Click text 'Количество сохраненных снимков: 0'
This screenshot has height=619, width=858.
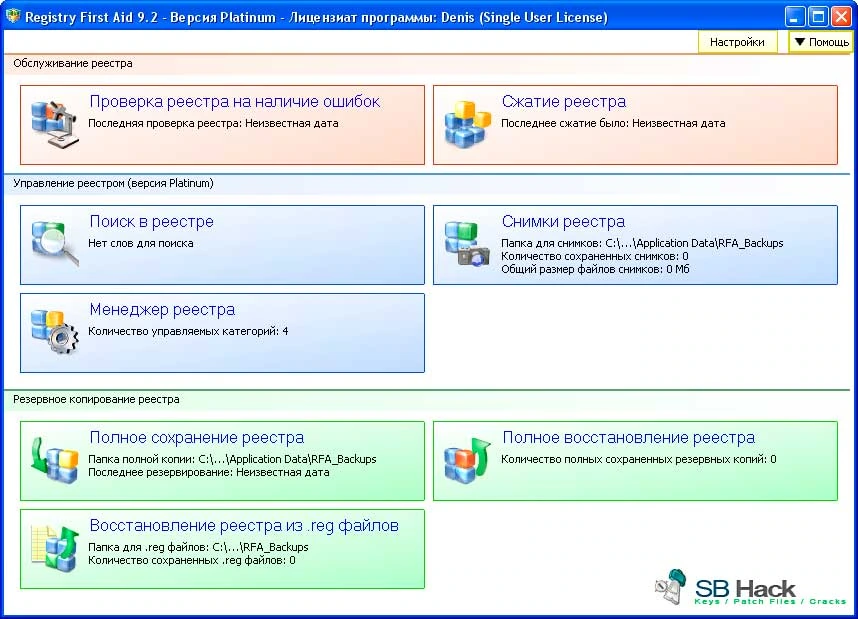pyautogui.click(x=595, y=256)
